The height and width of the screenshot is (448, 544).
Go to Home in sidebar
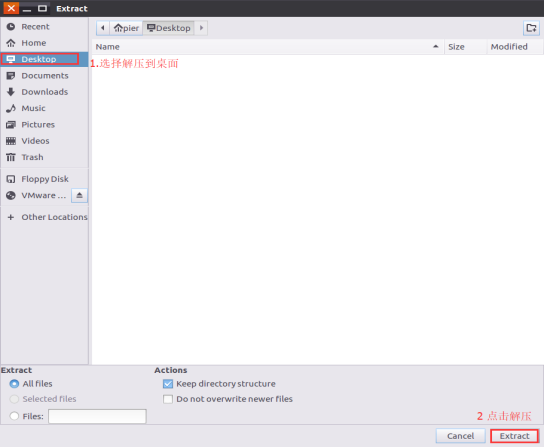44,43
